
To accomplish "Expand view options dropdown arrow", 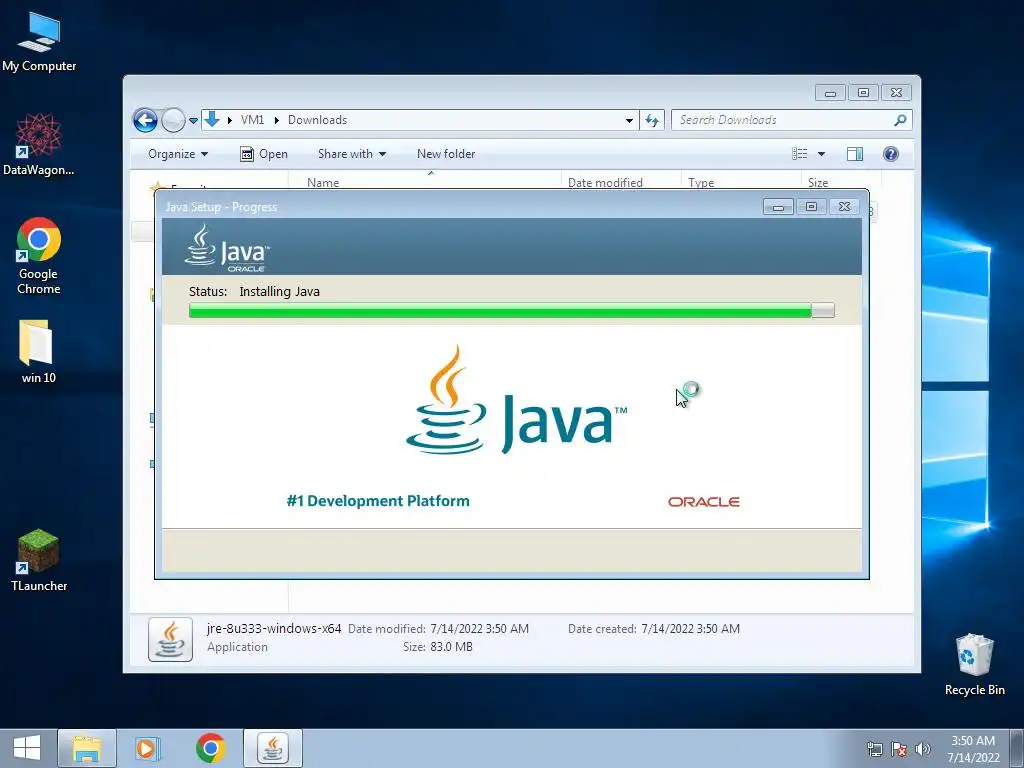I will 822,154.
